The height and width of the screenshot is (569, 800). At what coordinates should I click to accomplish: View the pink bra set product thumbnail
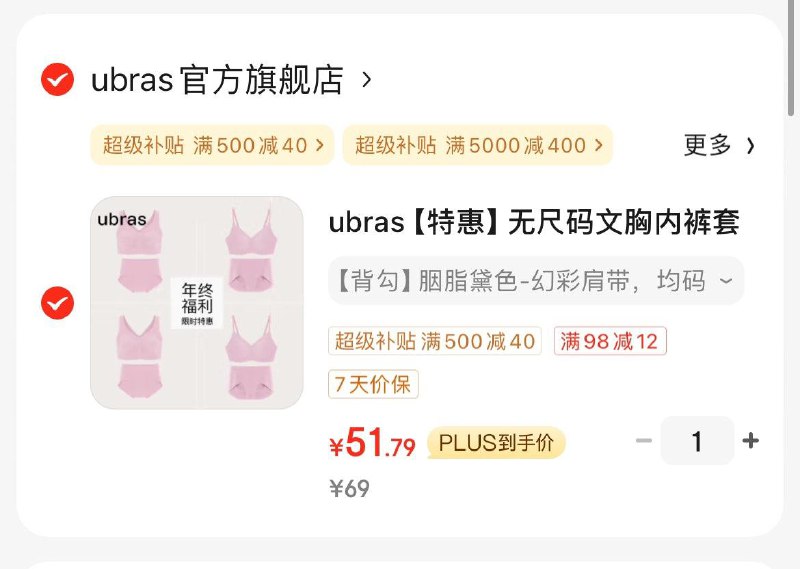click(197, 303)
